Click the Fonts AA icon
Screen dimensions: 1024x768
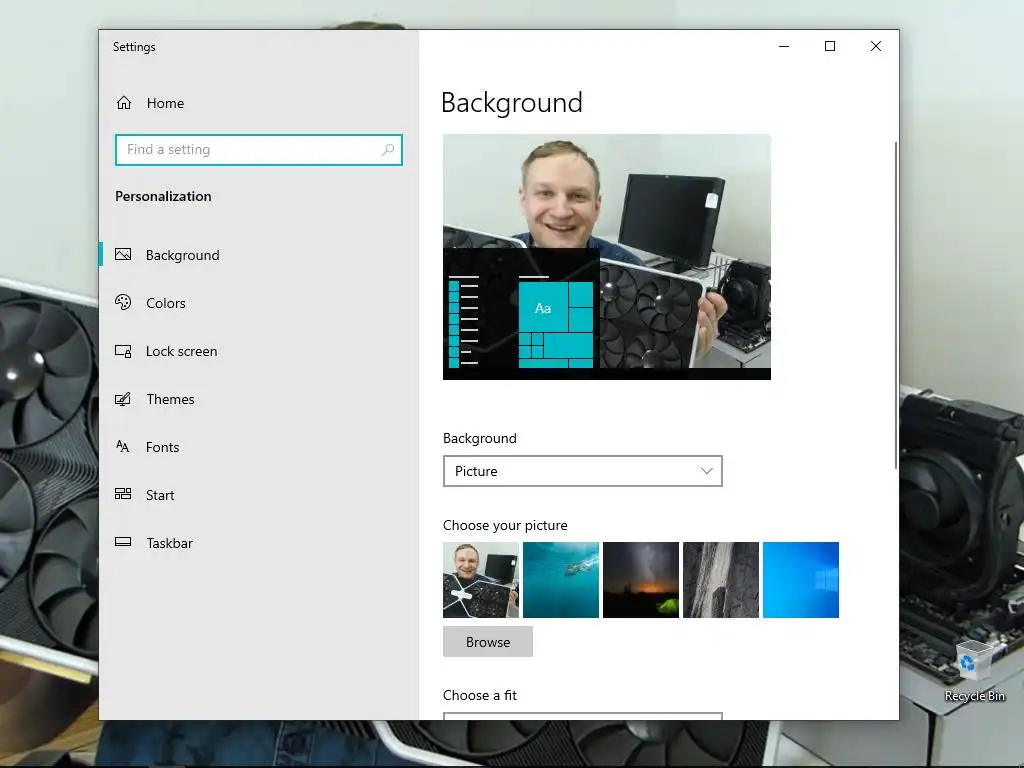coord(123,447)
